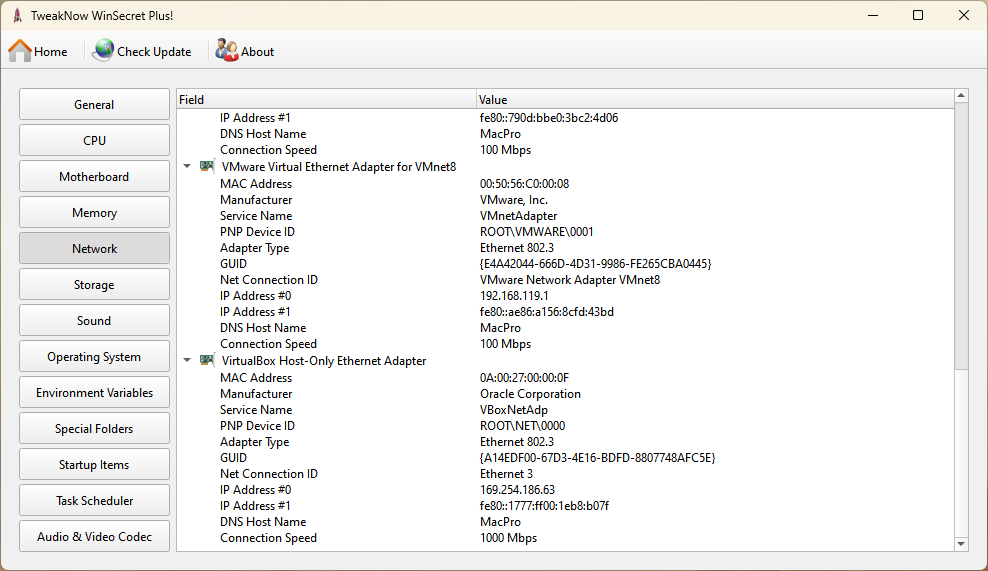Select the IP value 169.254.186.63
This screenshot has width=988, height=571.
tap(517, 490)
